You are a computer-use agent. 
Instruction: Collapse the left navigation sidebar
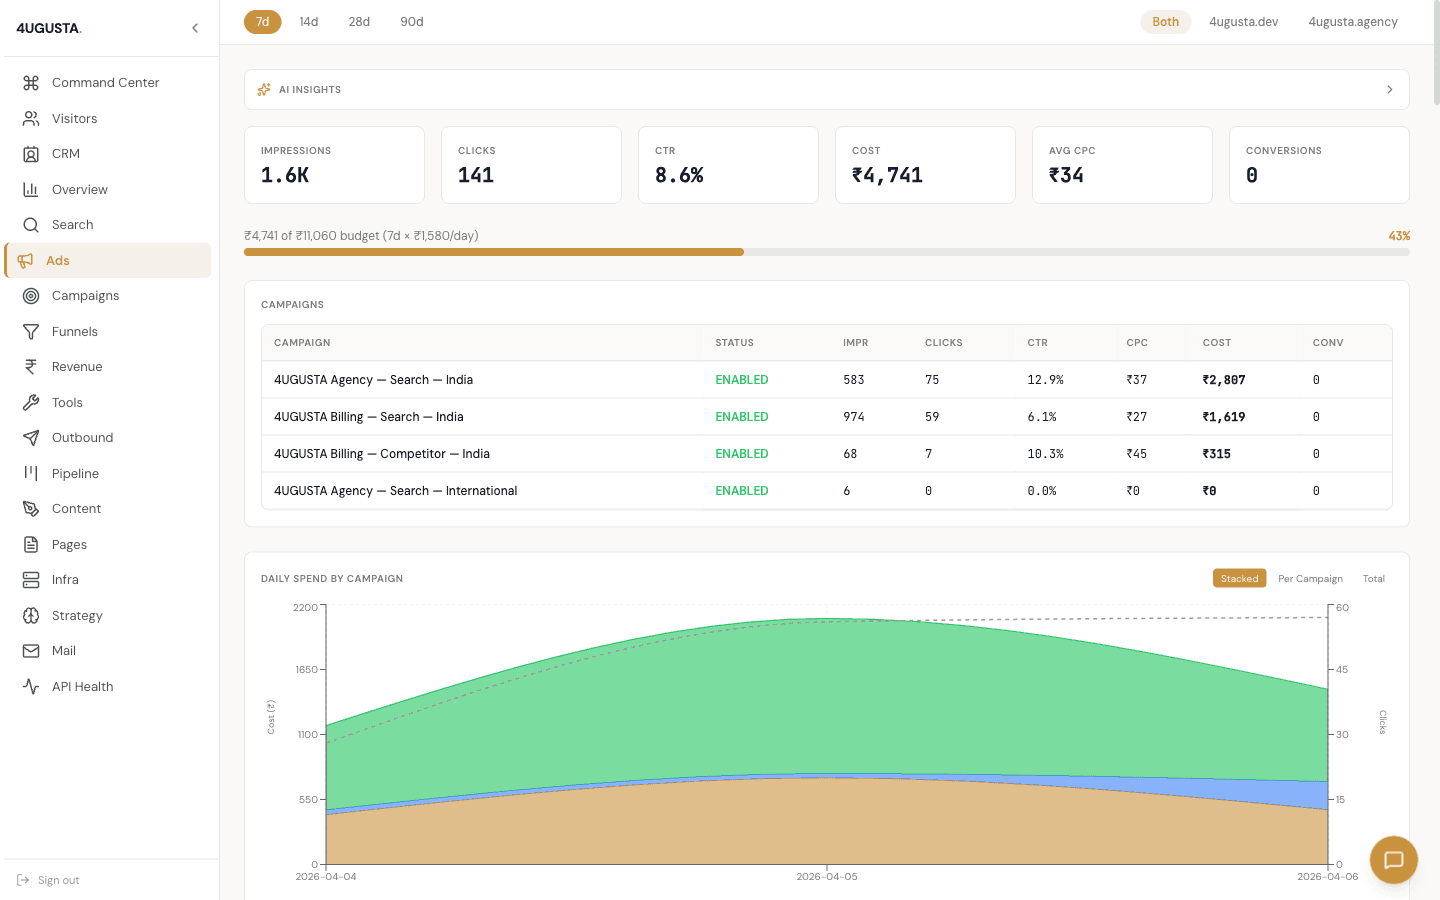(195, 28)
